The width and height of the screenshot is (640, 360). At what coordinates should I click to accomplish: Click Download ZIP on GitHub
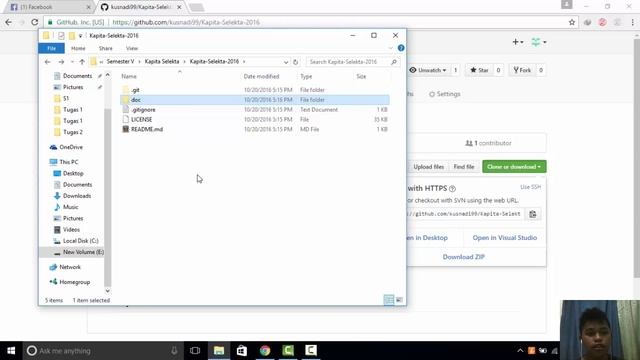tap(463, 257)
